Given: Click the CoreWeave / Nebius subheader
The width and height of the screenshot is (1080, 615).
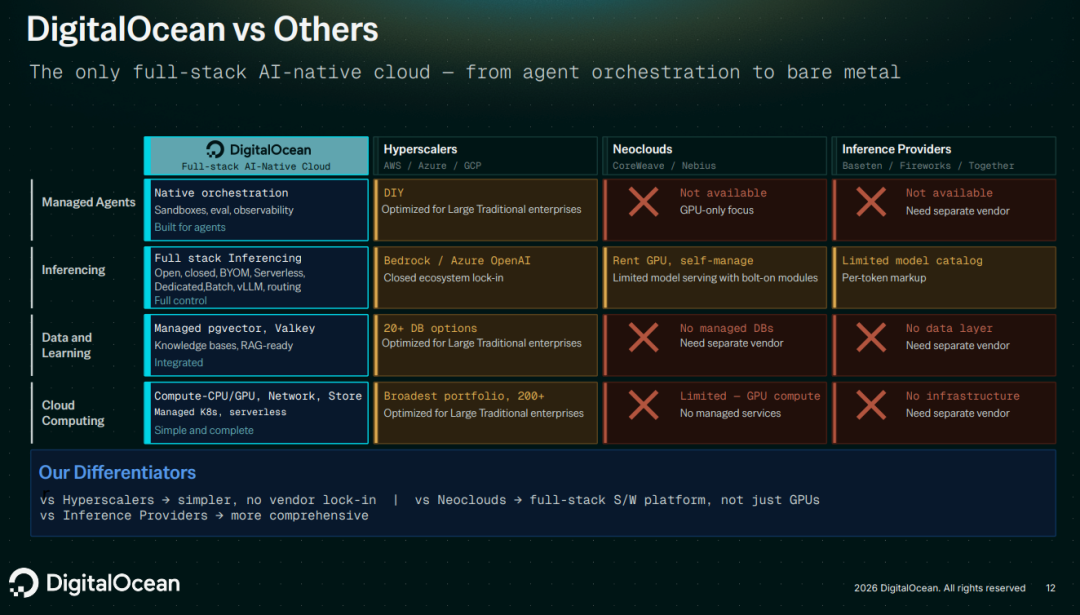Looking at the screenshot, I should (664, 166).
